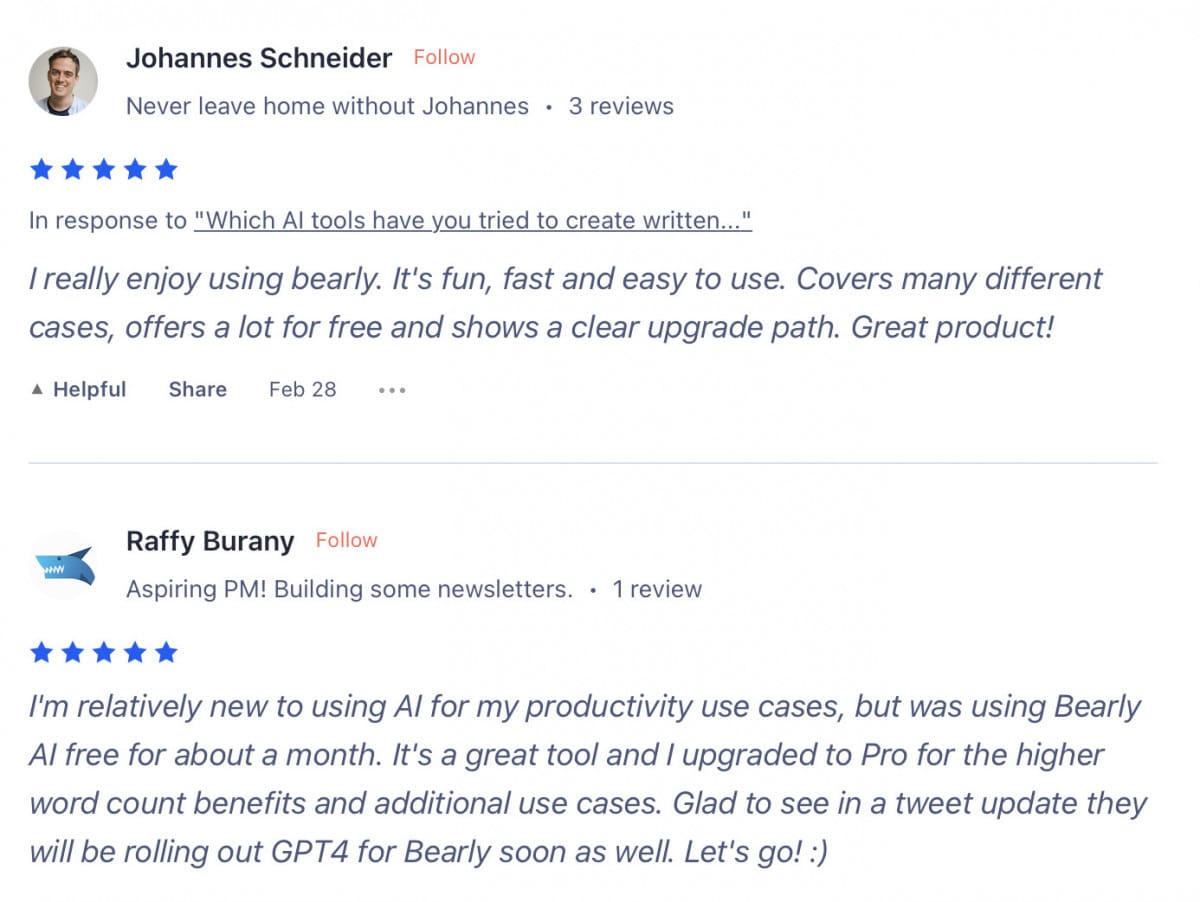The height and width of the screenshot is (902, 1200).
Task: Open Johannes Schneider's profile photo
Action: point(63,81)
